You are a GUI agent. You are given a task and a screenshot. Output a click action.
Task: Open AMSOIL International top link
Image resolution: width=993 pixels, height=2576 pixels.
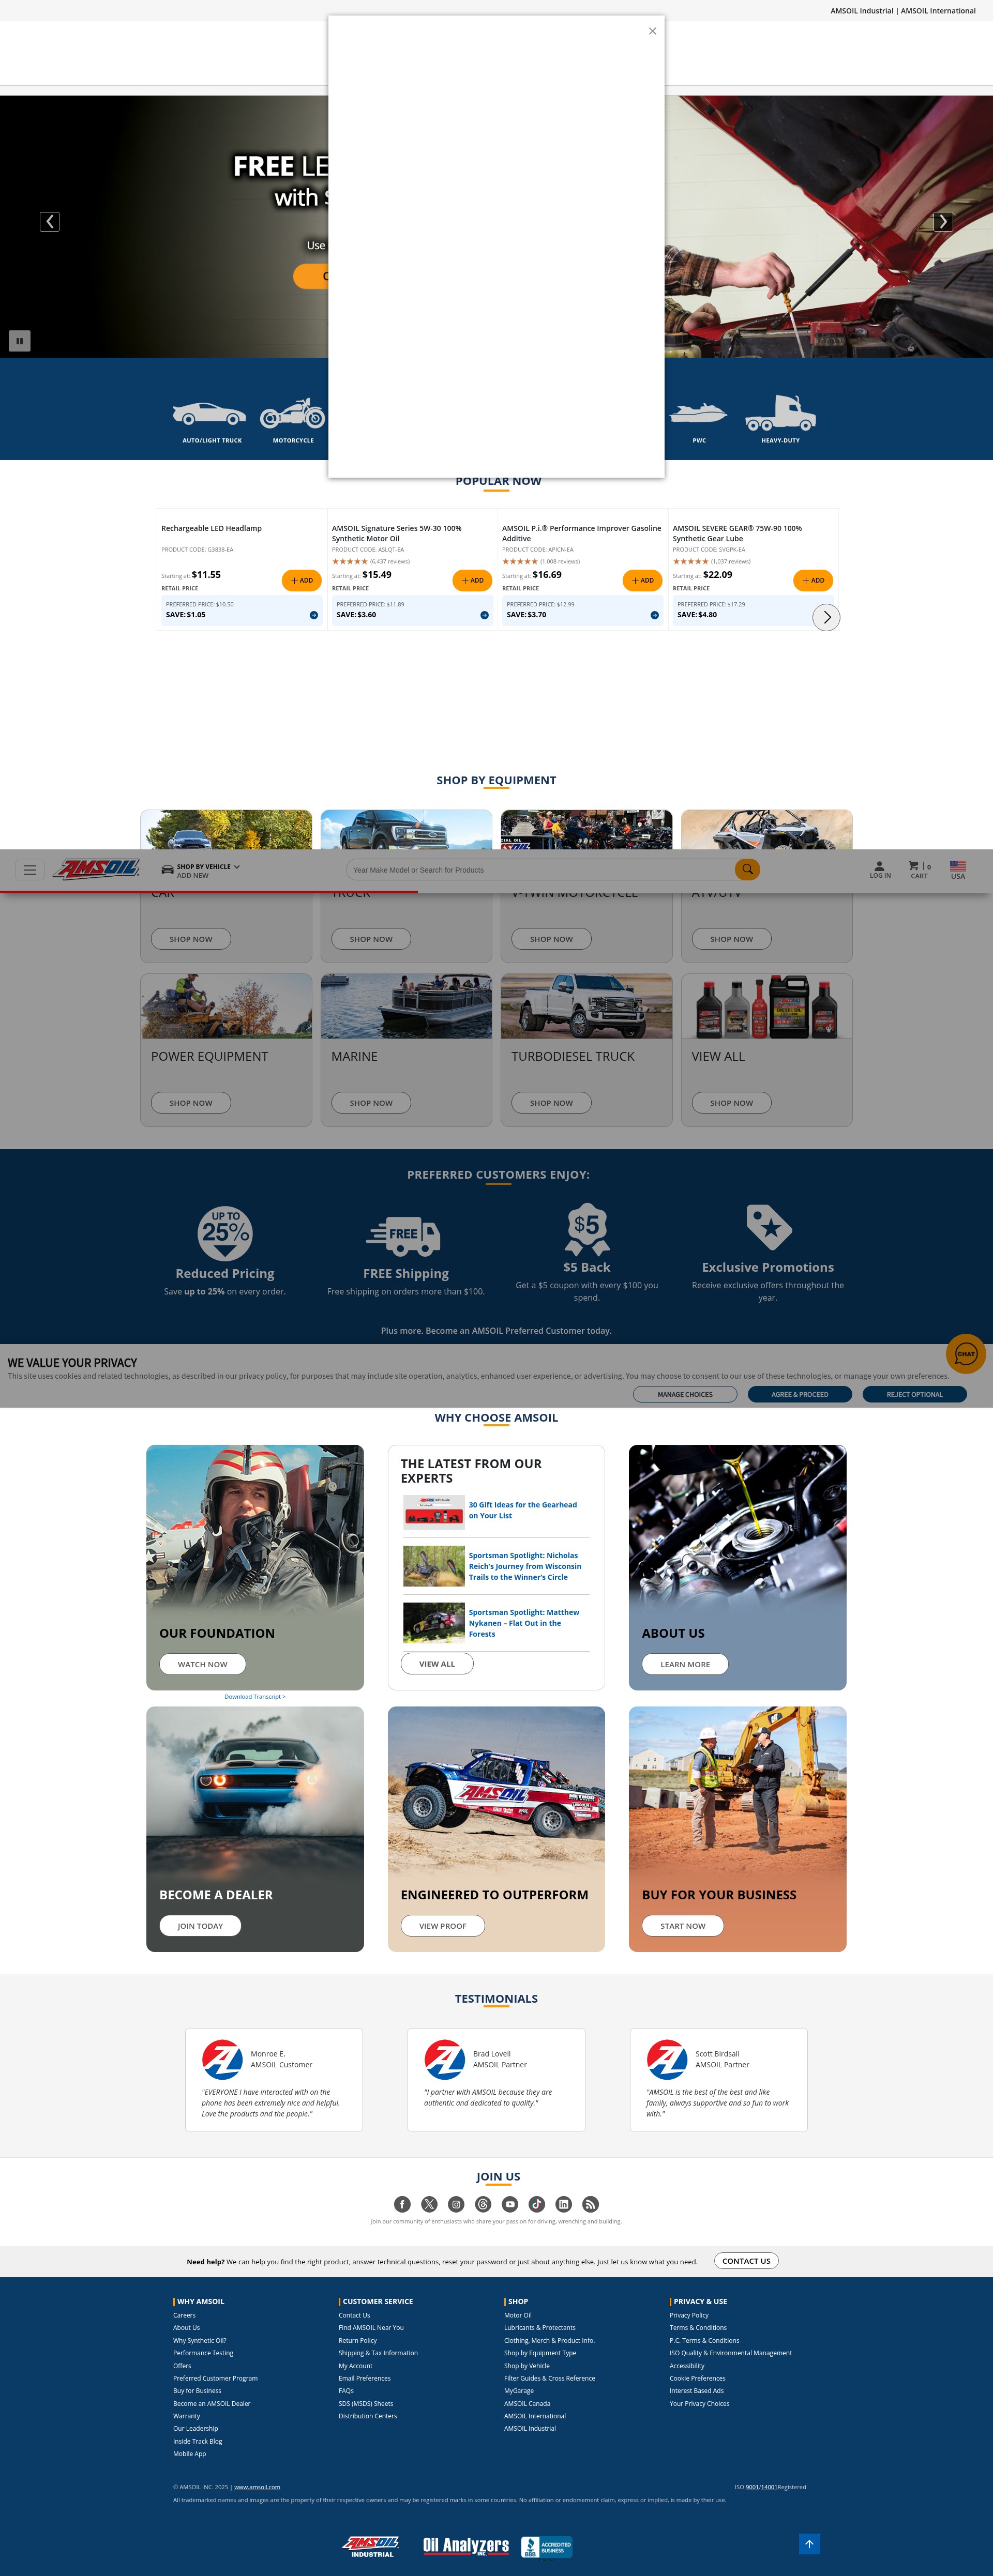pyautogui.click(x=938, y=11)
